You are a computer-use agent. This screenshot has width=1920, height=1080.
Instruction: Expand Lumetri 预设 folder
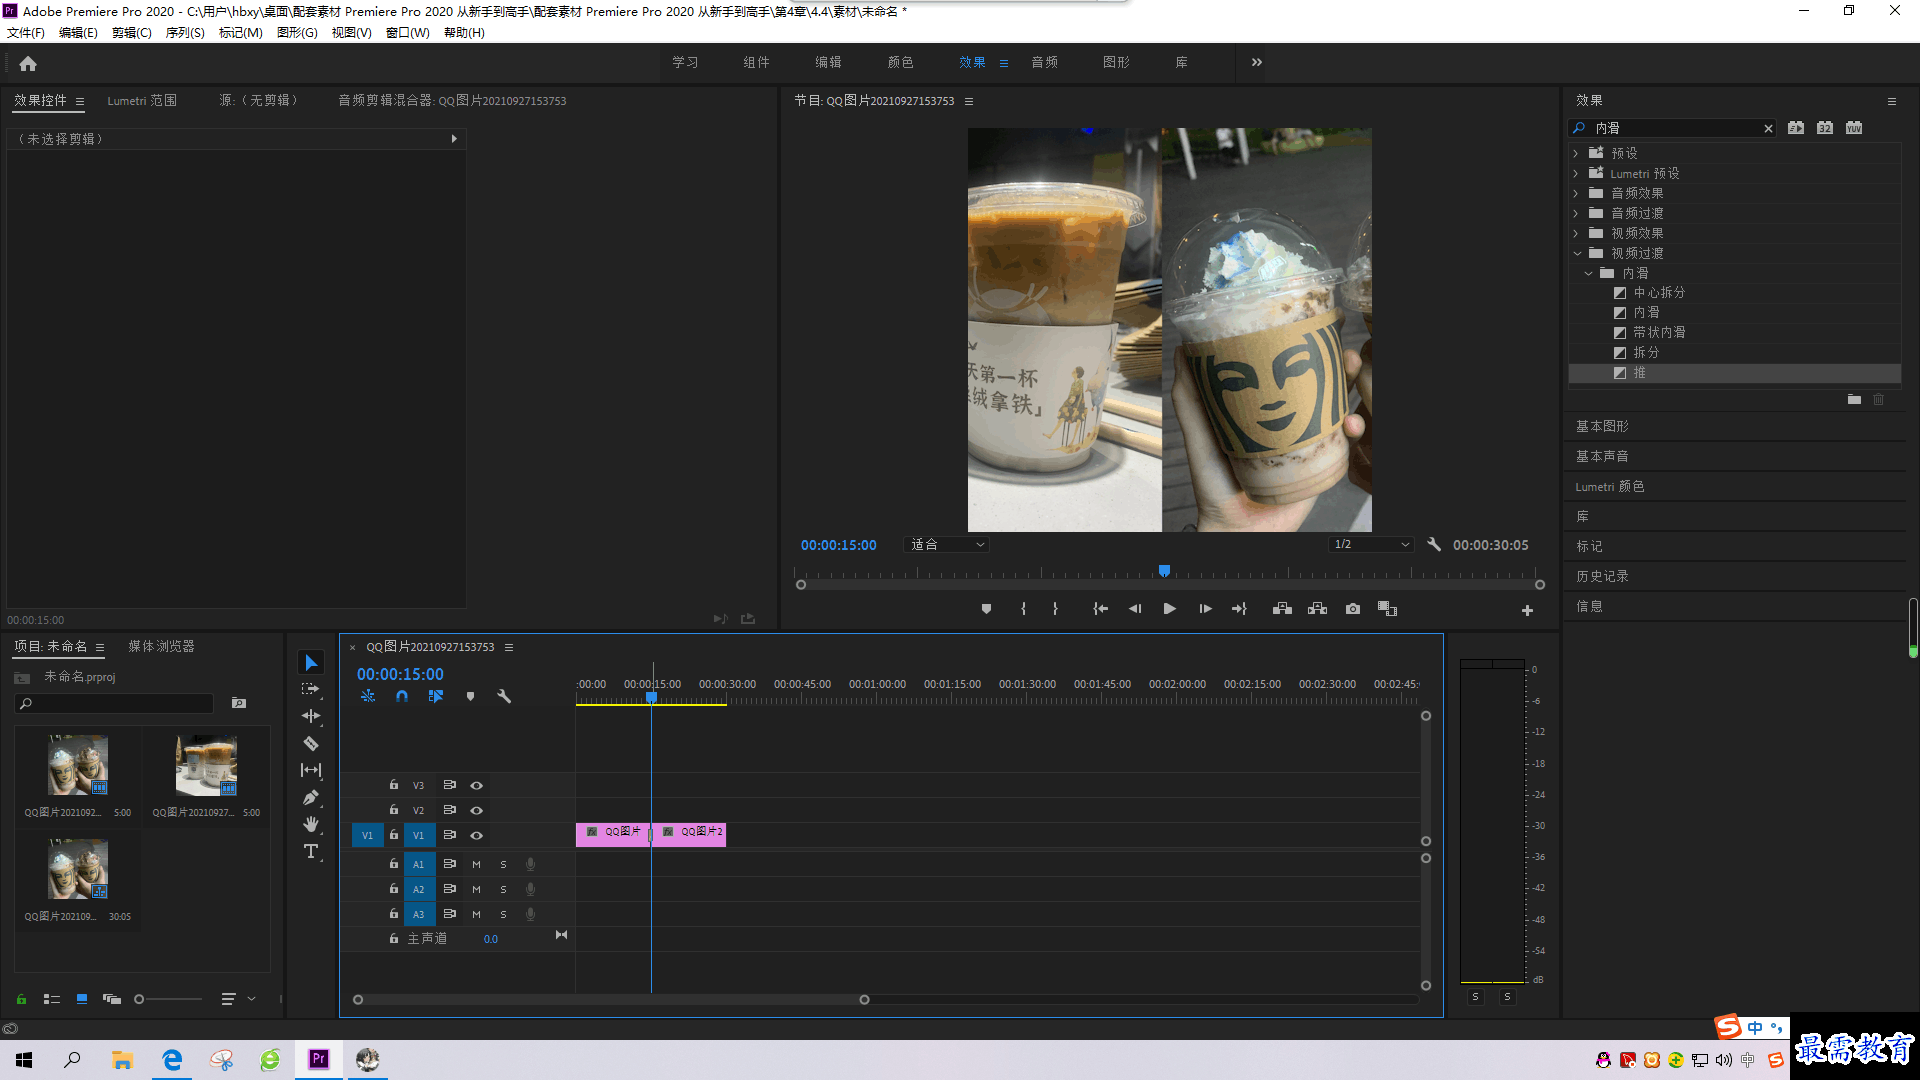pyautogui.click(x=1576, y=173)
